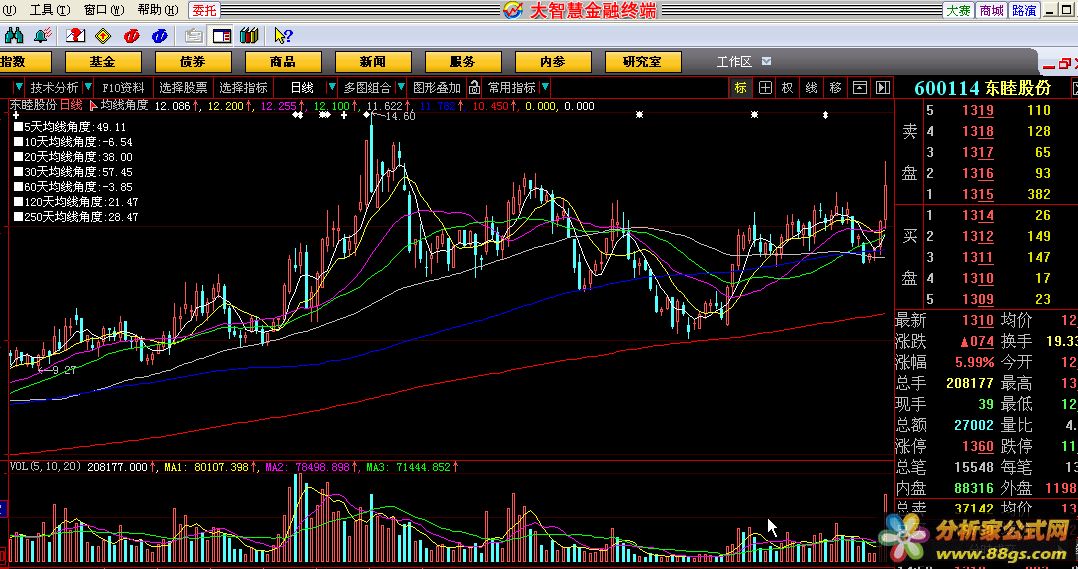Click the yellow diamond arrow icon
This screenshot has height=569, width=1078.
click(103, 35)
